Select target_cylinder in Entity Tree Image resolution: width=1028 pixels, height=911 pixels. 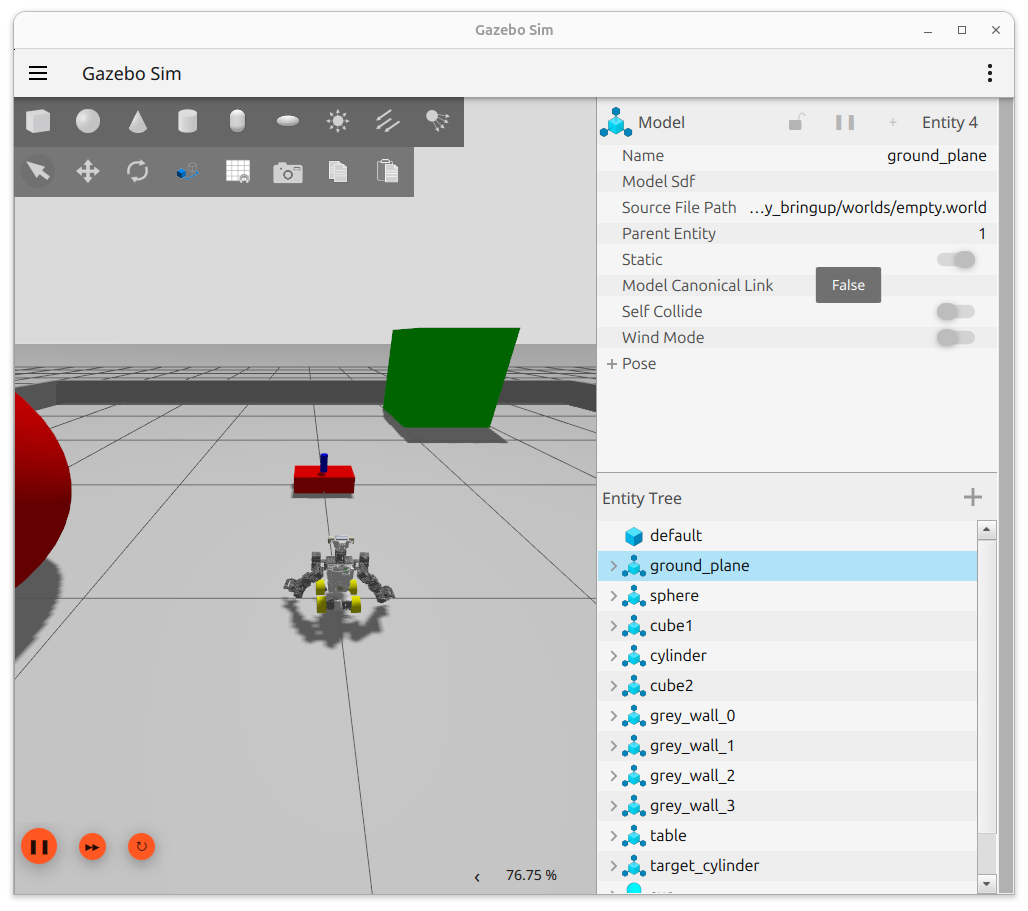pyautogui.click(x=704, y=866)
